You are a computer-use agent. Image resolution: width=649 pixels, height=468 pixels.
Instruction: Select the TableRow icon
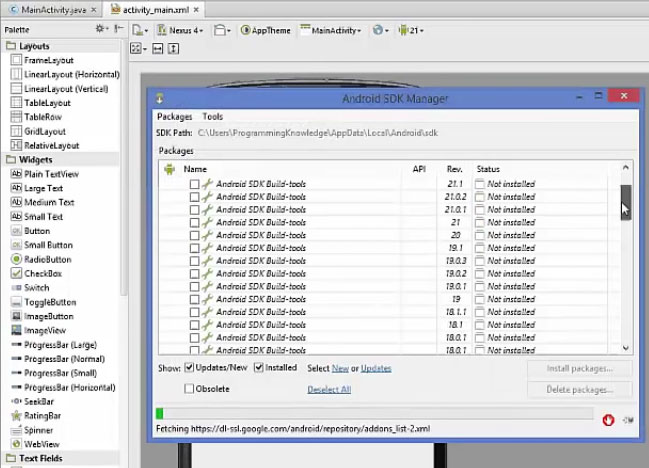click(x=16, y=117)
